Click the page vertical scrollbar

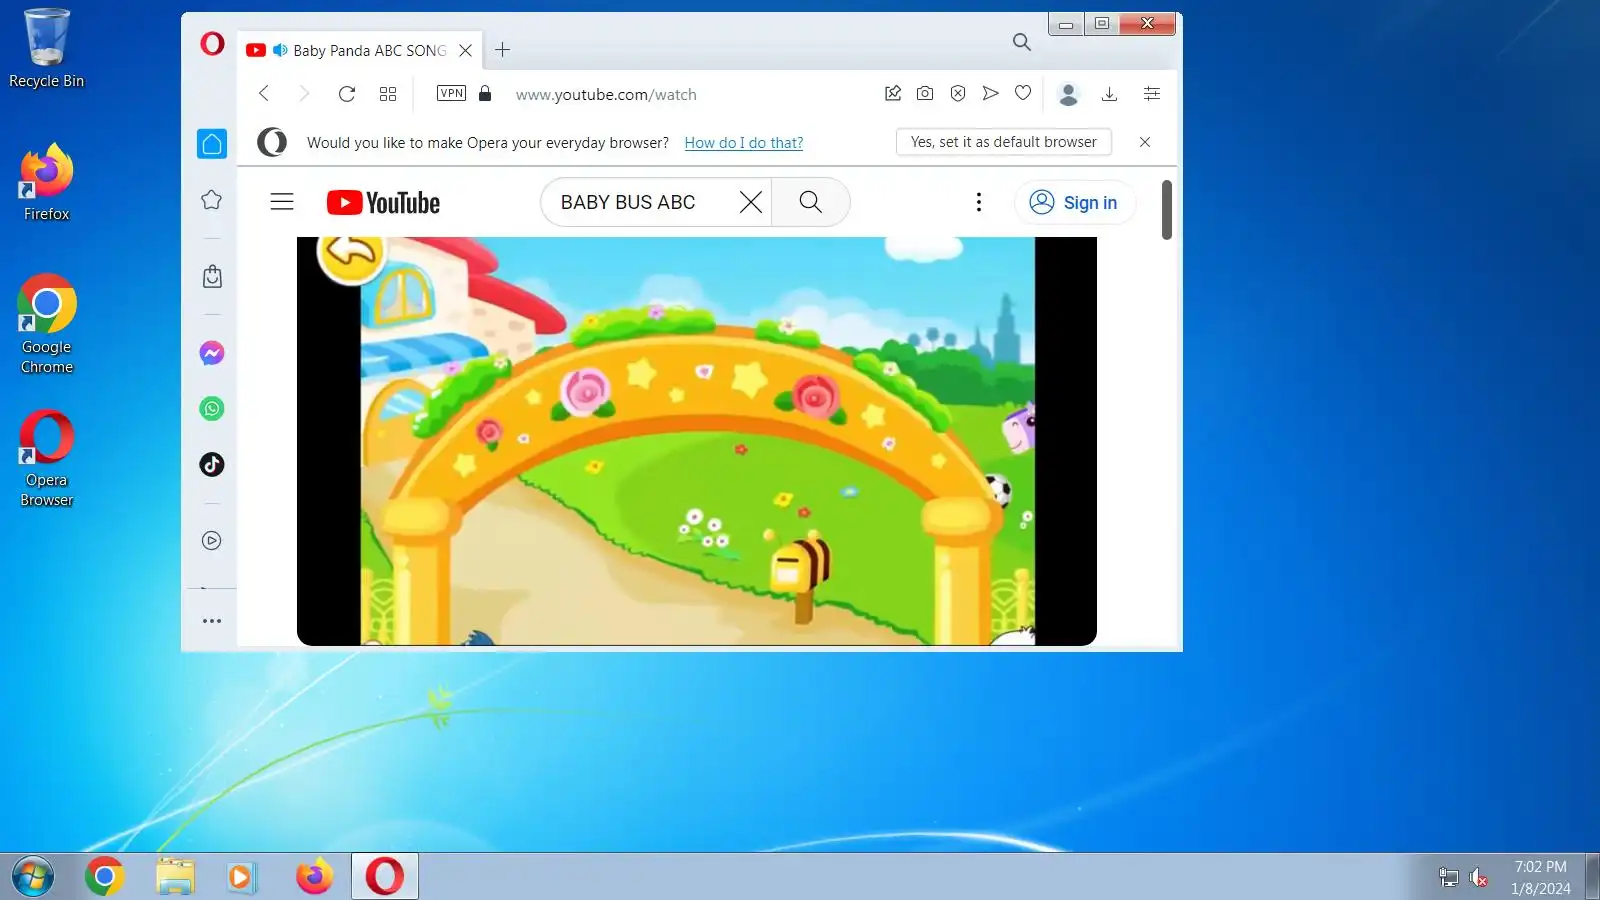tap(1167, 210)
